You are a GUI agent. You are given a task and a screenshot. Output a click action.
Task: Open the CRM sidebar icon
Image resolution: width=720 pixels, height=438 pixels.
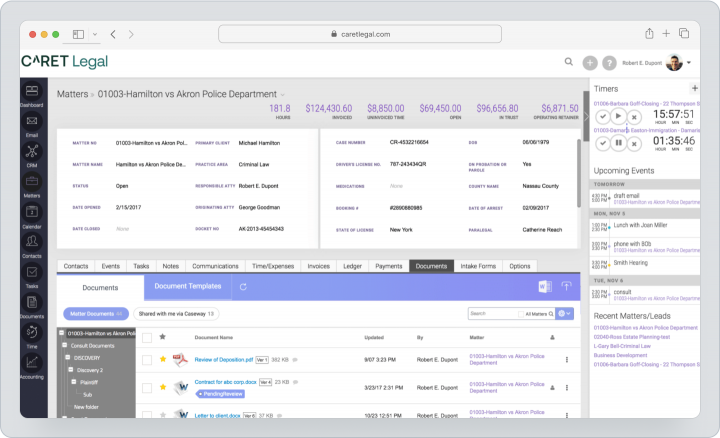pos(32,155)
